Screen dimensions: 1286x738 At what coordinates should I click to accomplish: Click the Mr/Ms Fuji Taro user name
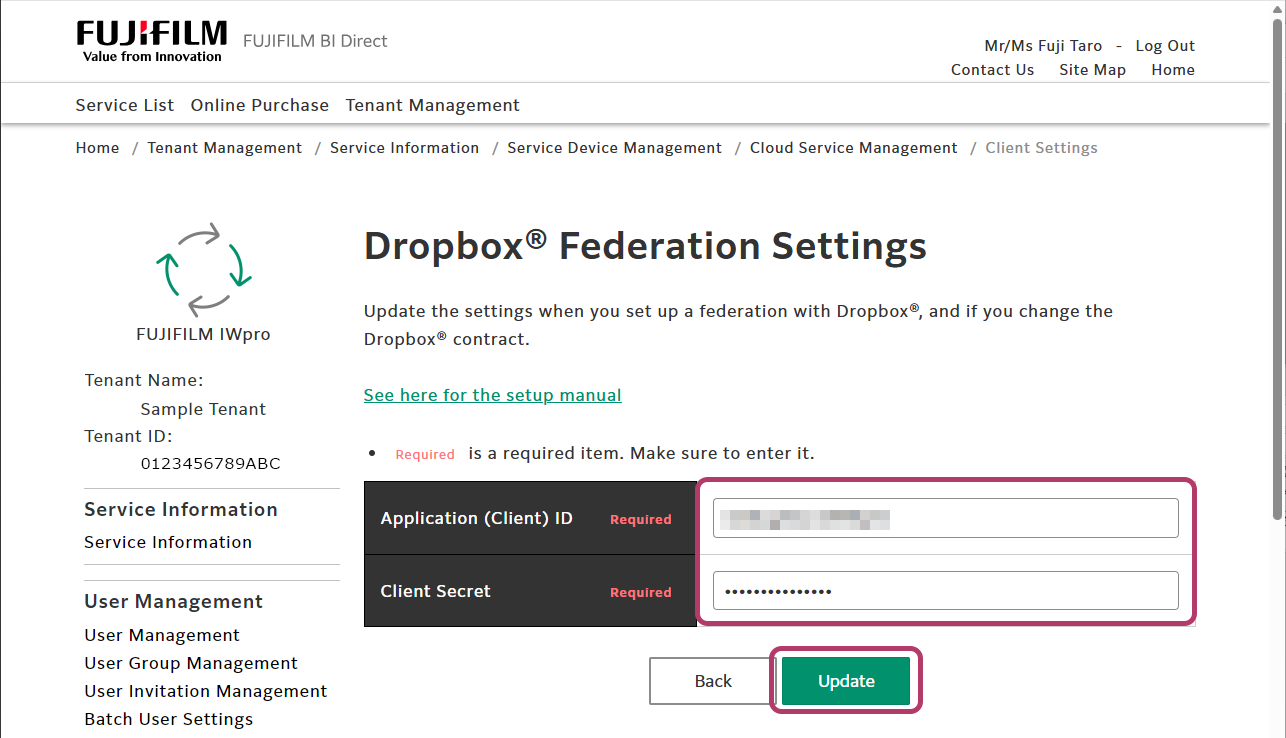1043,46
